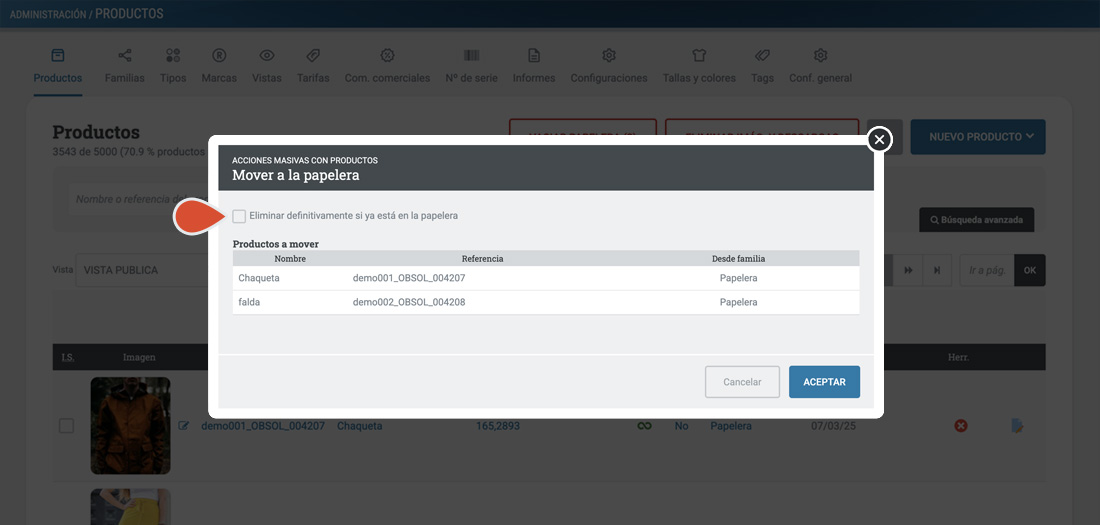Click the Marcas registered-mark icon
This screenshot has height=525, width=1100.
[219, 55]
